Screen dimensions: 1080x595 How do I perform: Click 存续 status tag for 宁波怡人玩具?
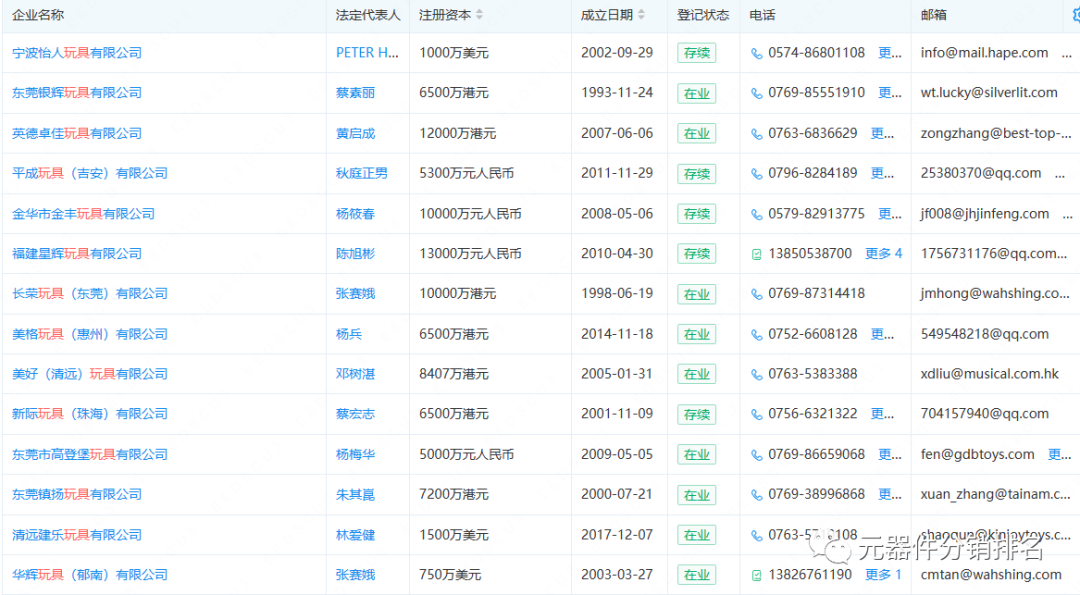pos(696,53)
